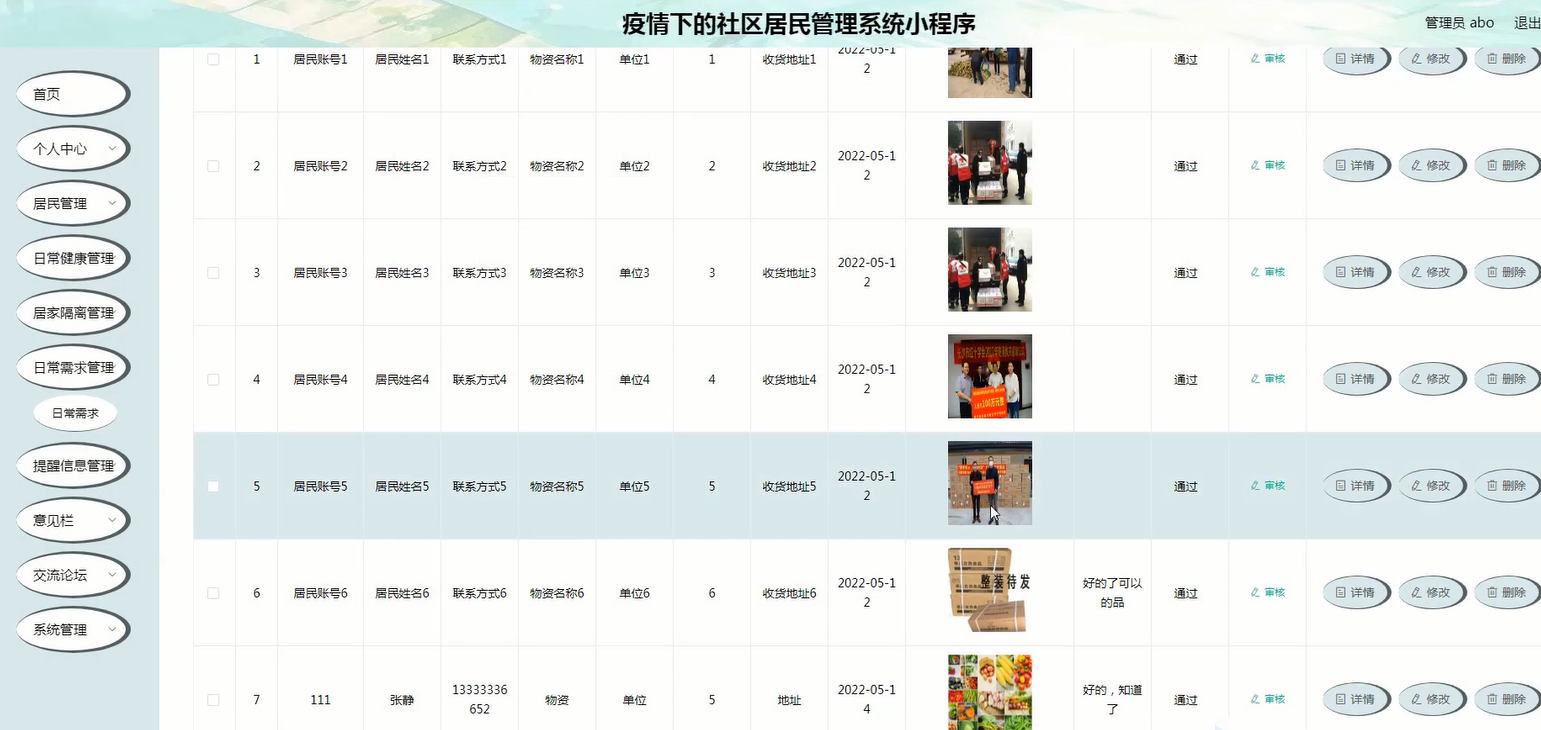
Task: Click the 张静 name cell
Action: pyautogui.click(x=402, y=700)
